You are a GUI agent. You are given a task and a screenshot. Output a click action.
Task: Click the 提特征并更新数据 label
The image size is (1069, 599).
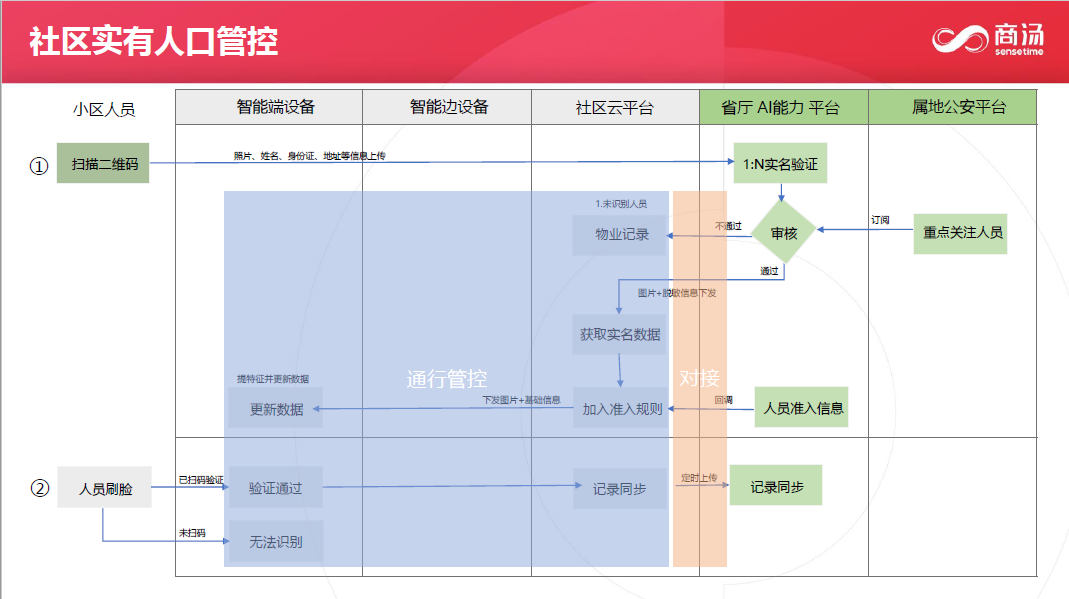(x=273, y=379)
